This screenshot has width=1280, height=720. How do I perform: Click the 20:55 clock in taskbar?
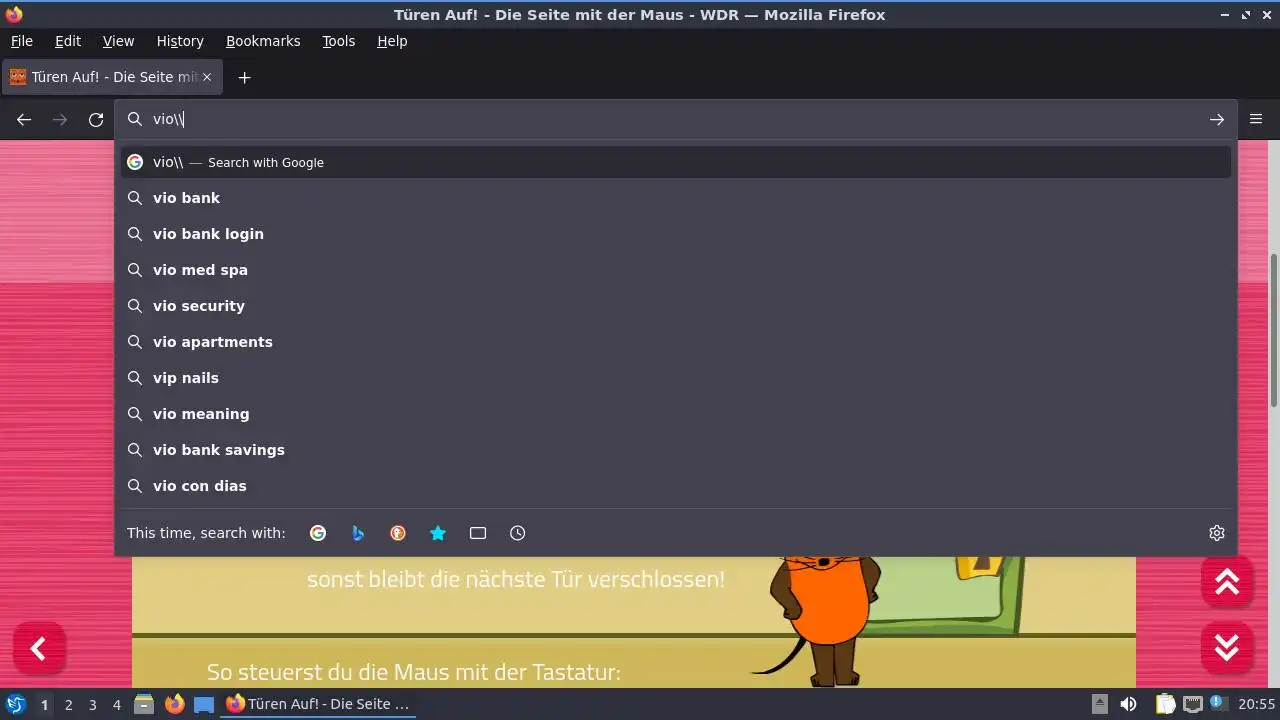1257,704
